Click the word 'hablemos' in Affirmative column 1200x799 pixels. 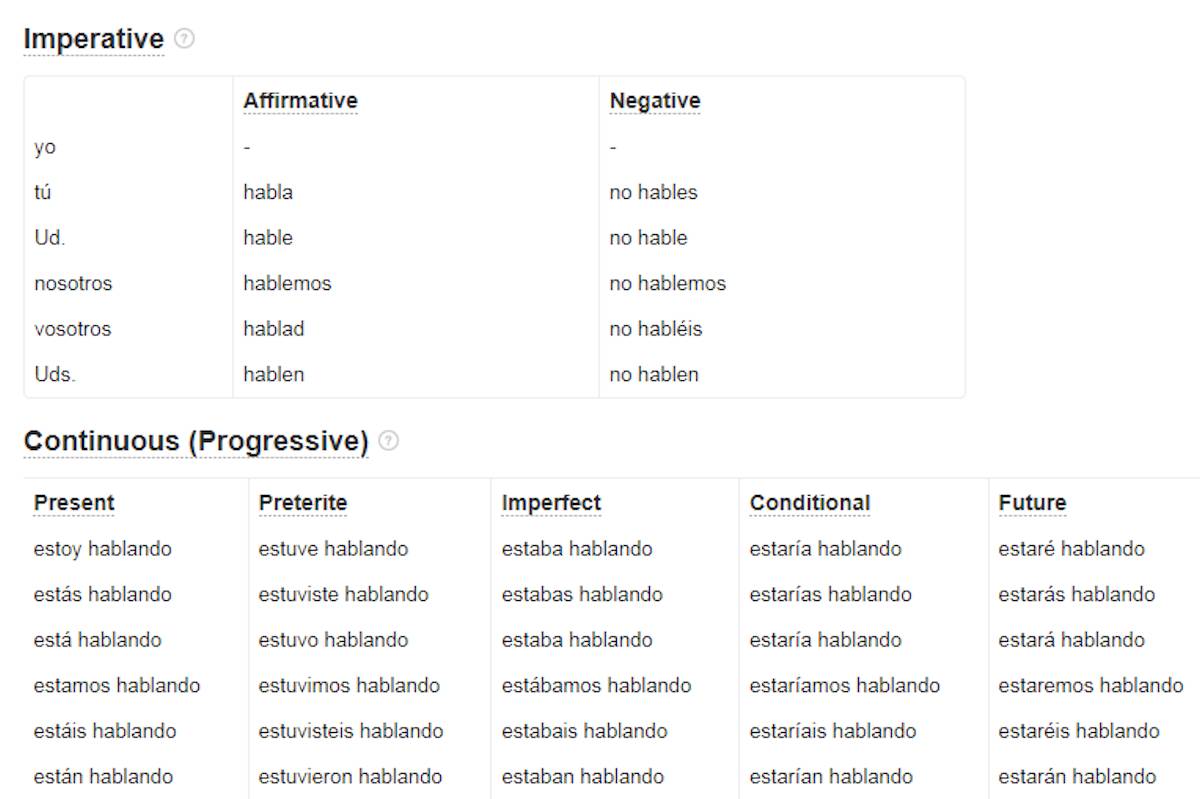[287, 284]
